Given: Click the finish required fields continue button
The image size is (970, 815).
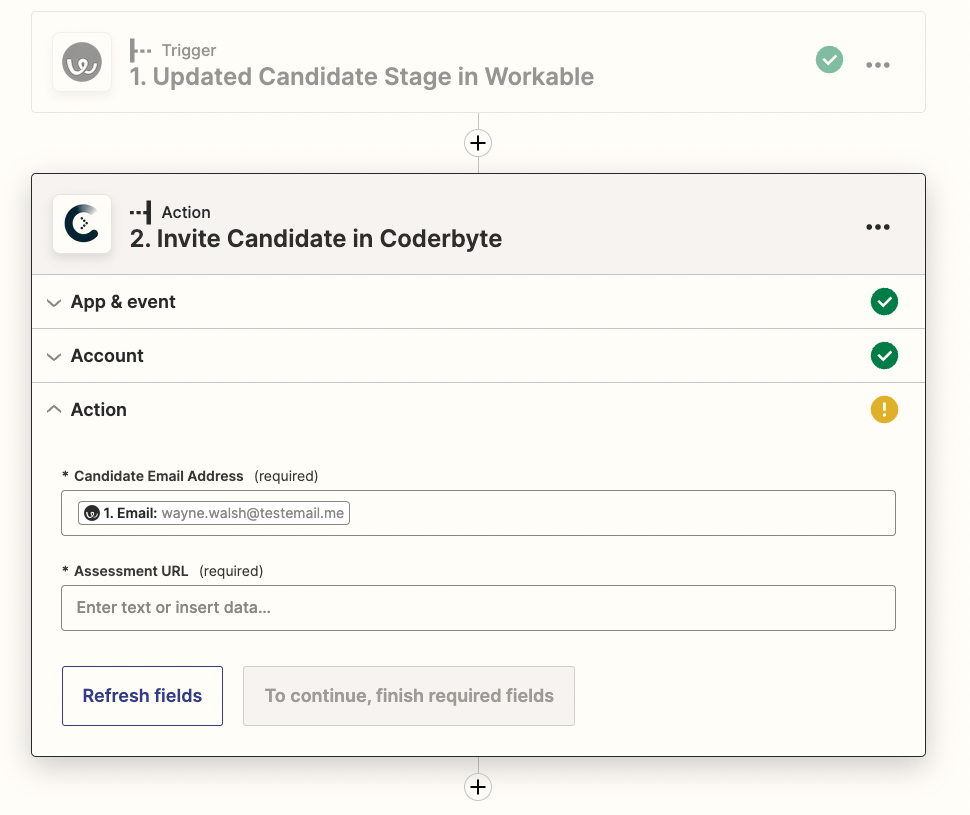Looking at the screenshot, I should click(409, 696).
